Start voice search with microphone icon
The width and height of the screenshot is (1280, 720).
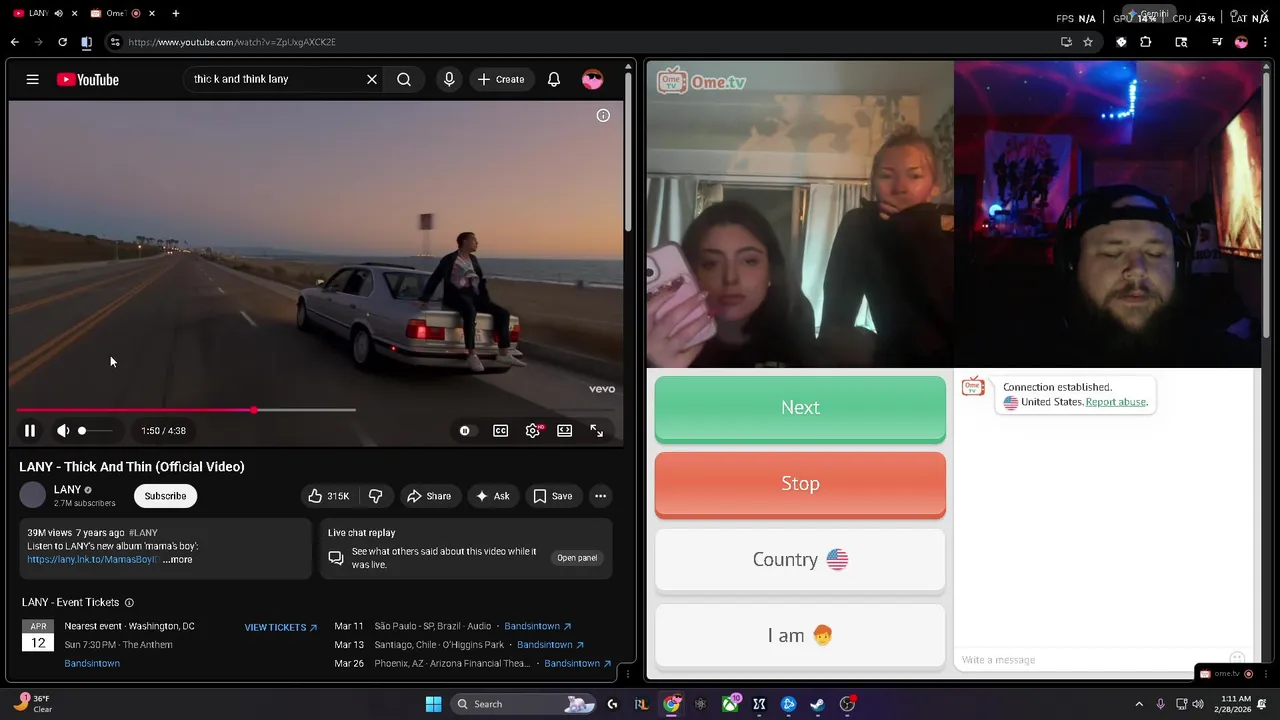click(x=449, y=79)
